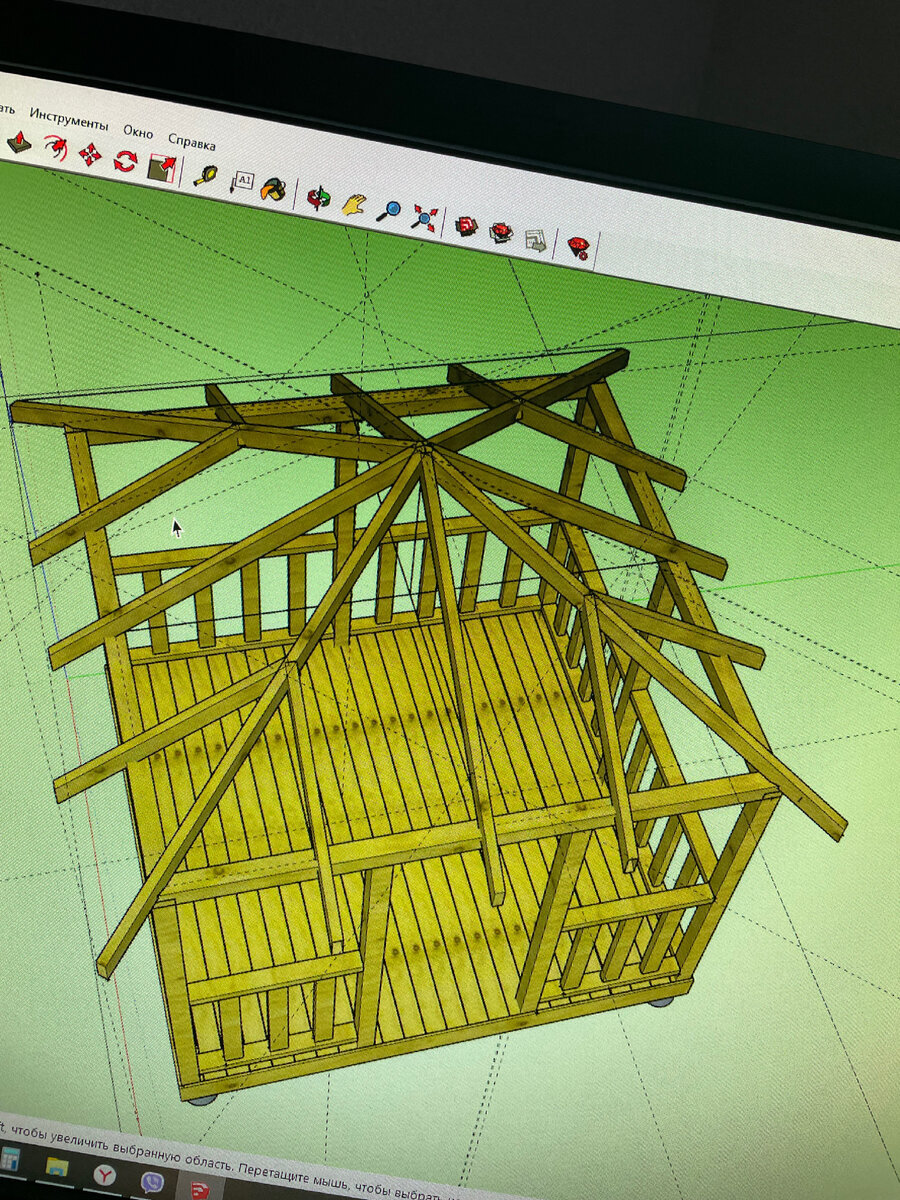Open the Справка menu
This screenshot has height=1200, width=900.
[191, 141]
